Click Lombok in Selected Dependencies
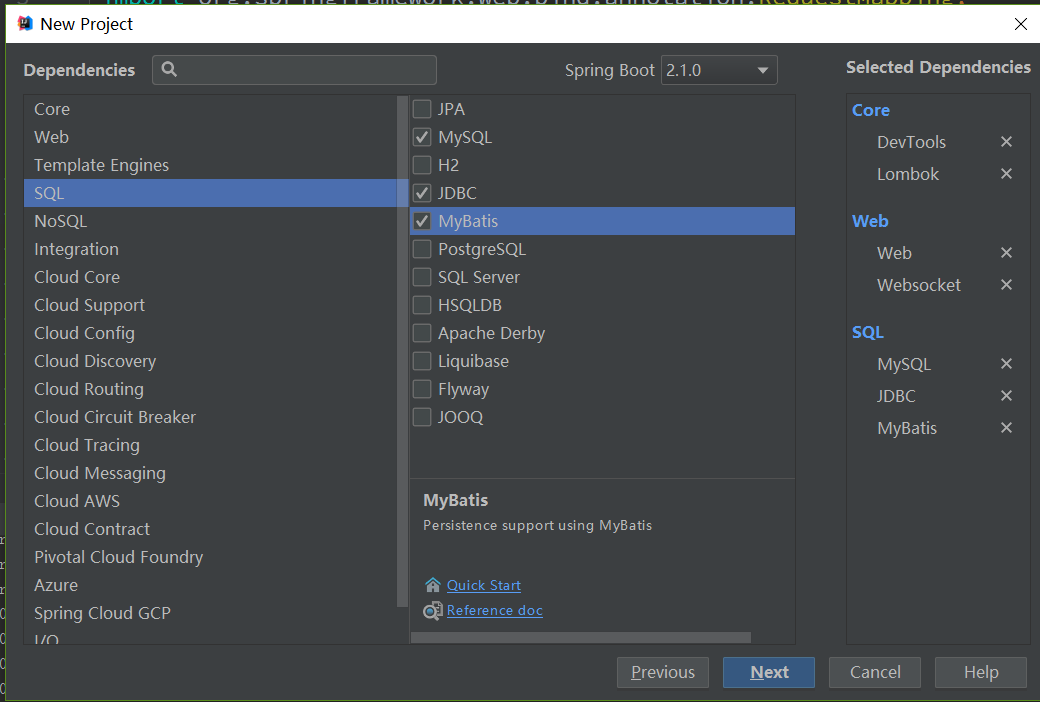Viewport: 1040px width, 702px height. (x=908, y=174)
